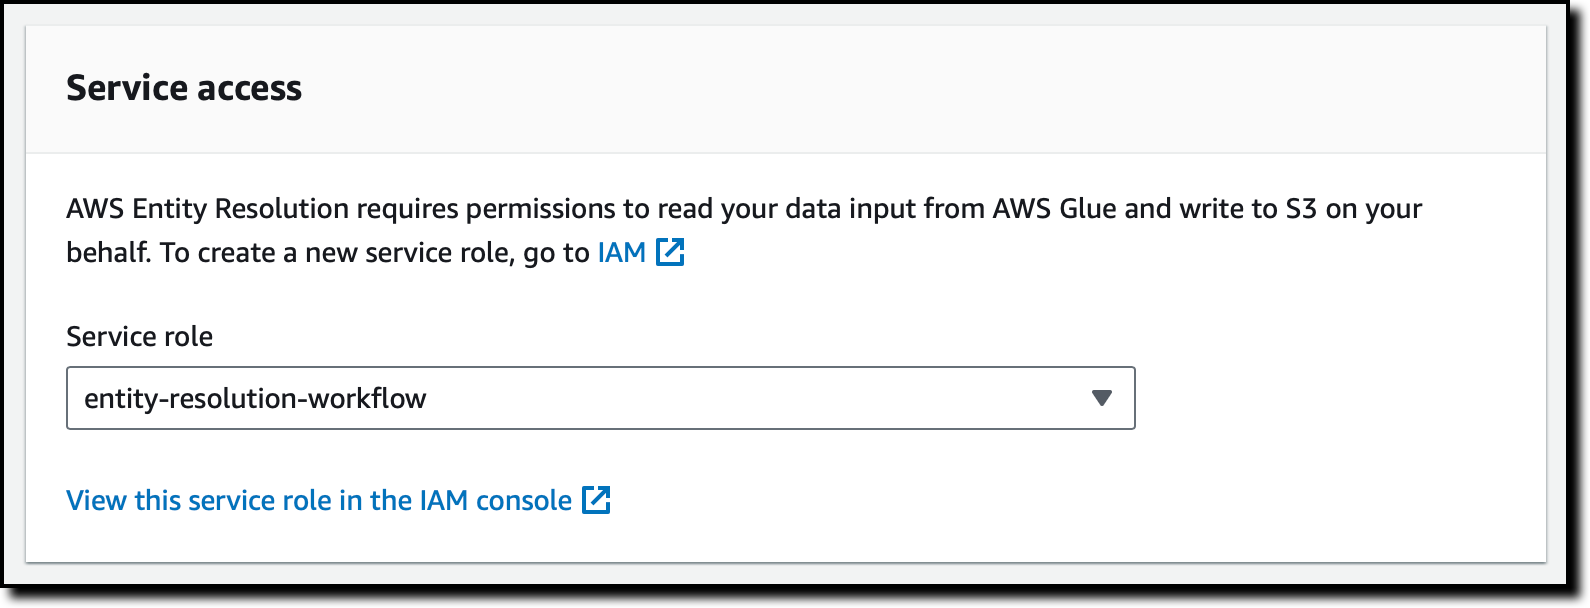Image resolution: width=1590 pixels, height=608 pixels.
Task: Click the word 'behalf' in description
Action: coord(106,253)
